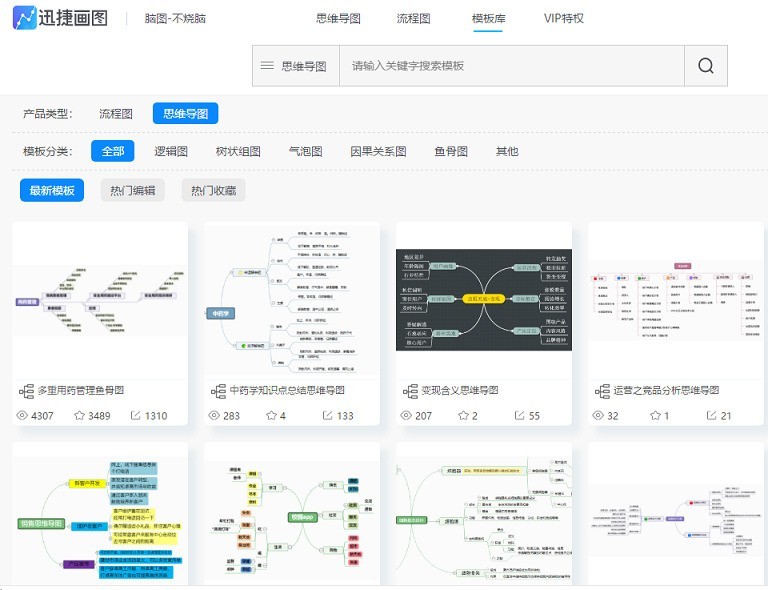This screenshot has width=768, height=590.
Task: Sort by 热门收藏
Action: coord(214,190)
